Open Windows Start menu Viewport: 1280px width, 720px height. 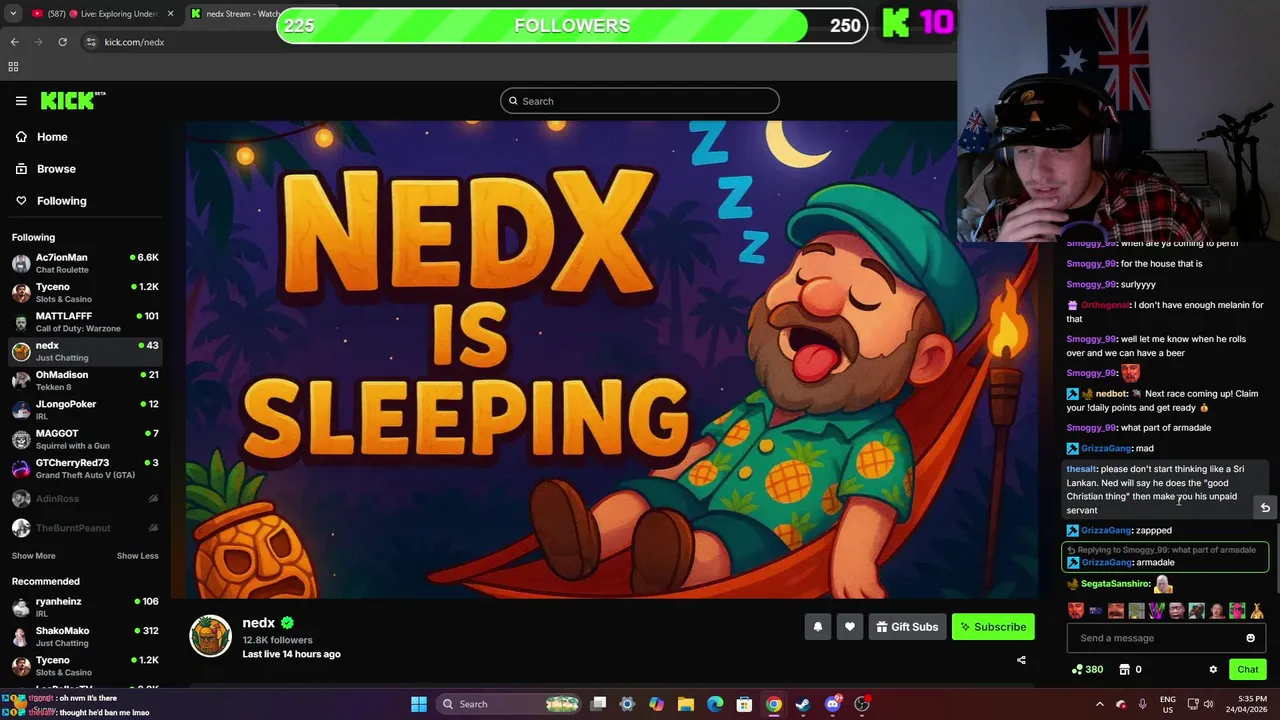coord(419,704)
